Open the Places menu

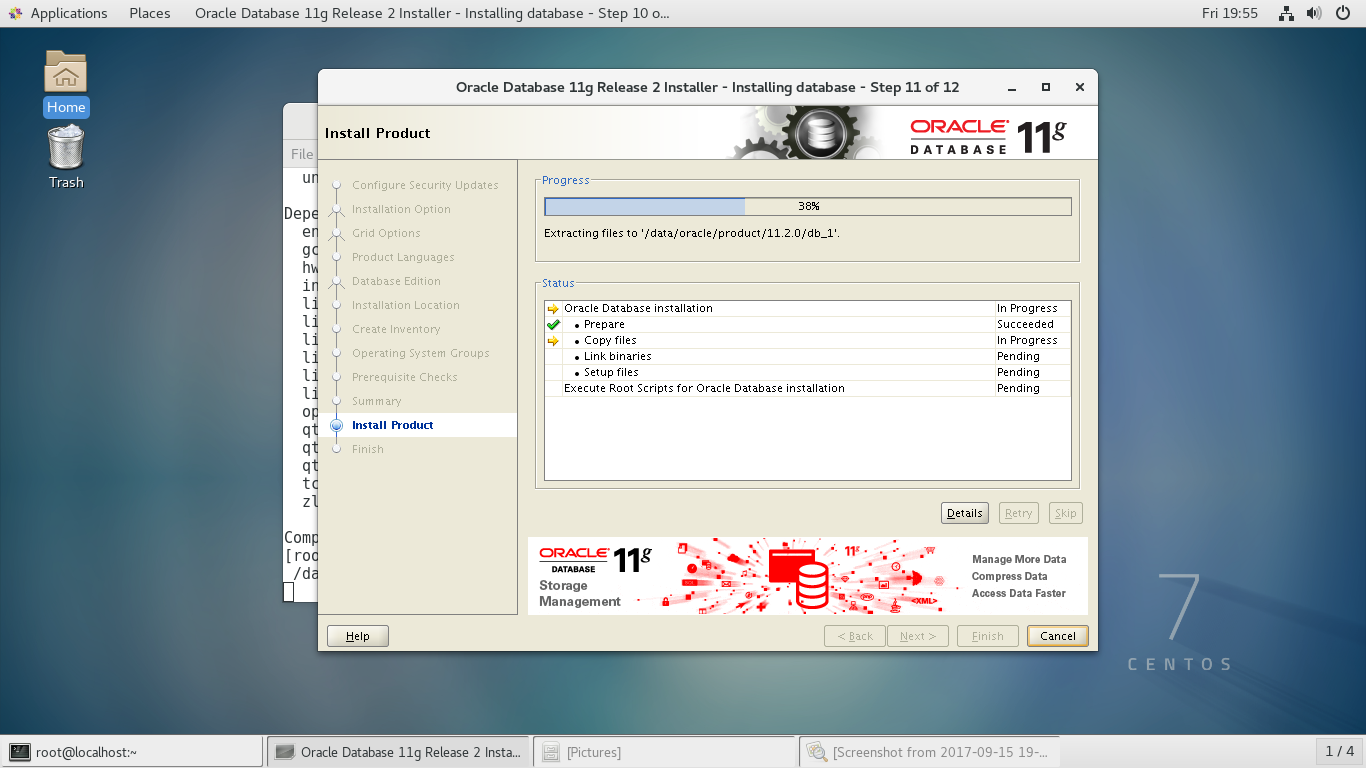(x=150, y=13)
